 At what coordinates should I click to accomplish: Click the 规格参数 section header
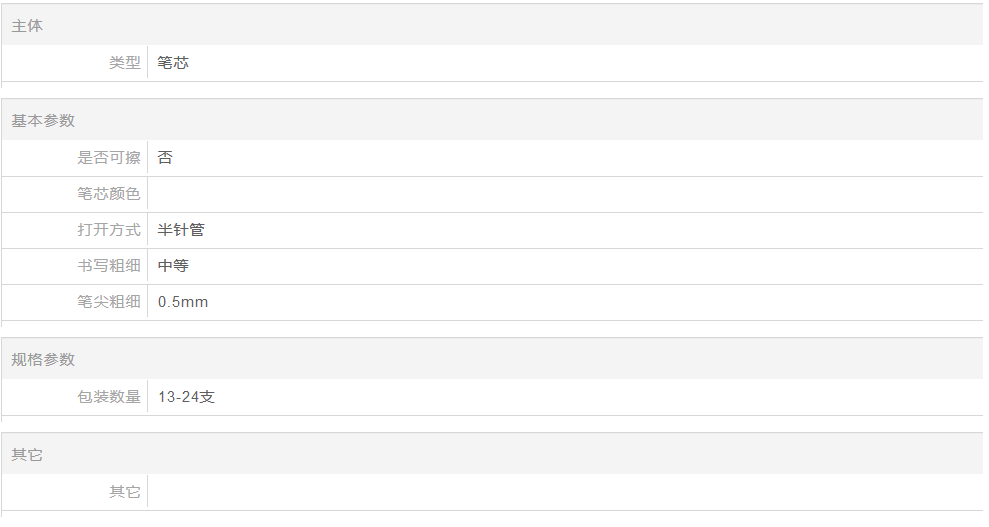[x=43, y=360]
